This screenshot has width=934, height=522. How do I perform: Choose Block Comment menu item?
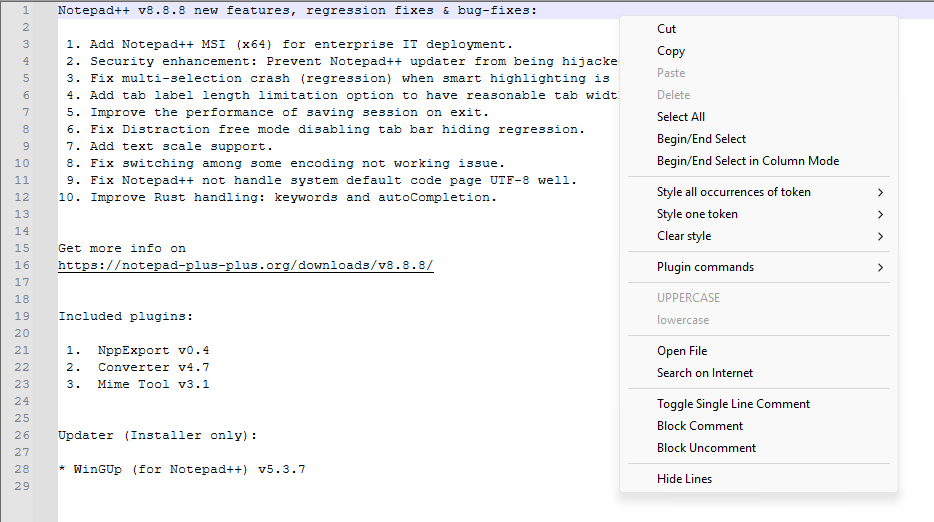(700, 426)
